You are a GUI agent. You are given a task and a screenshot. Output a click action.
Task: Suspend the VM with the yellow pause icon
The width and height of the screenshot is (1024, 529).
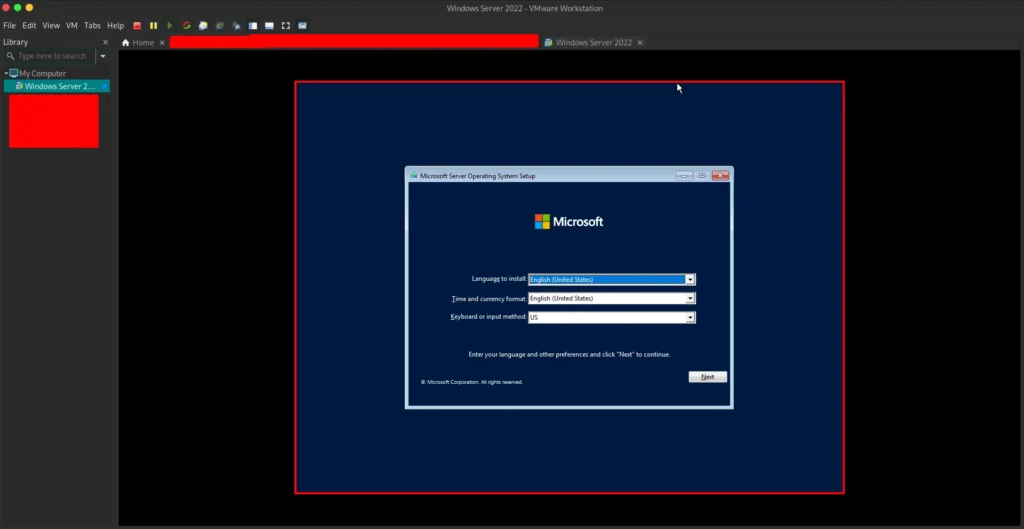(x=153, y=25)
